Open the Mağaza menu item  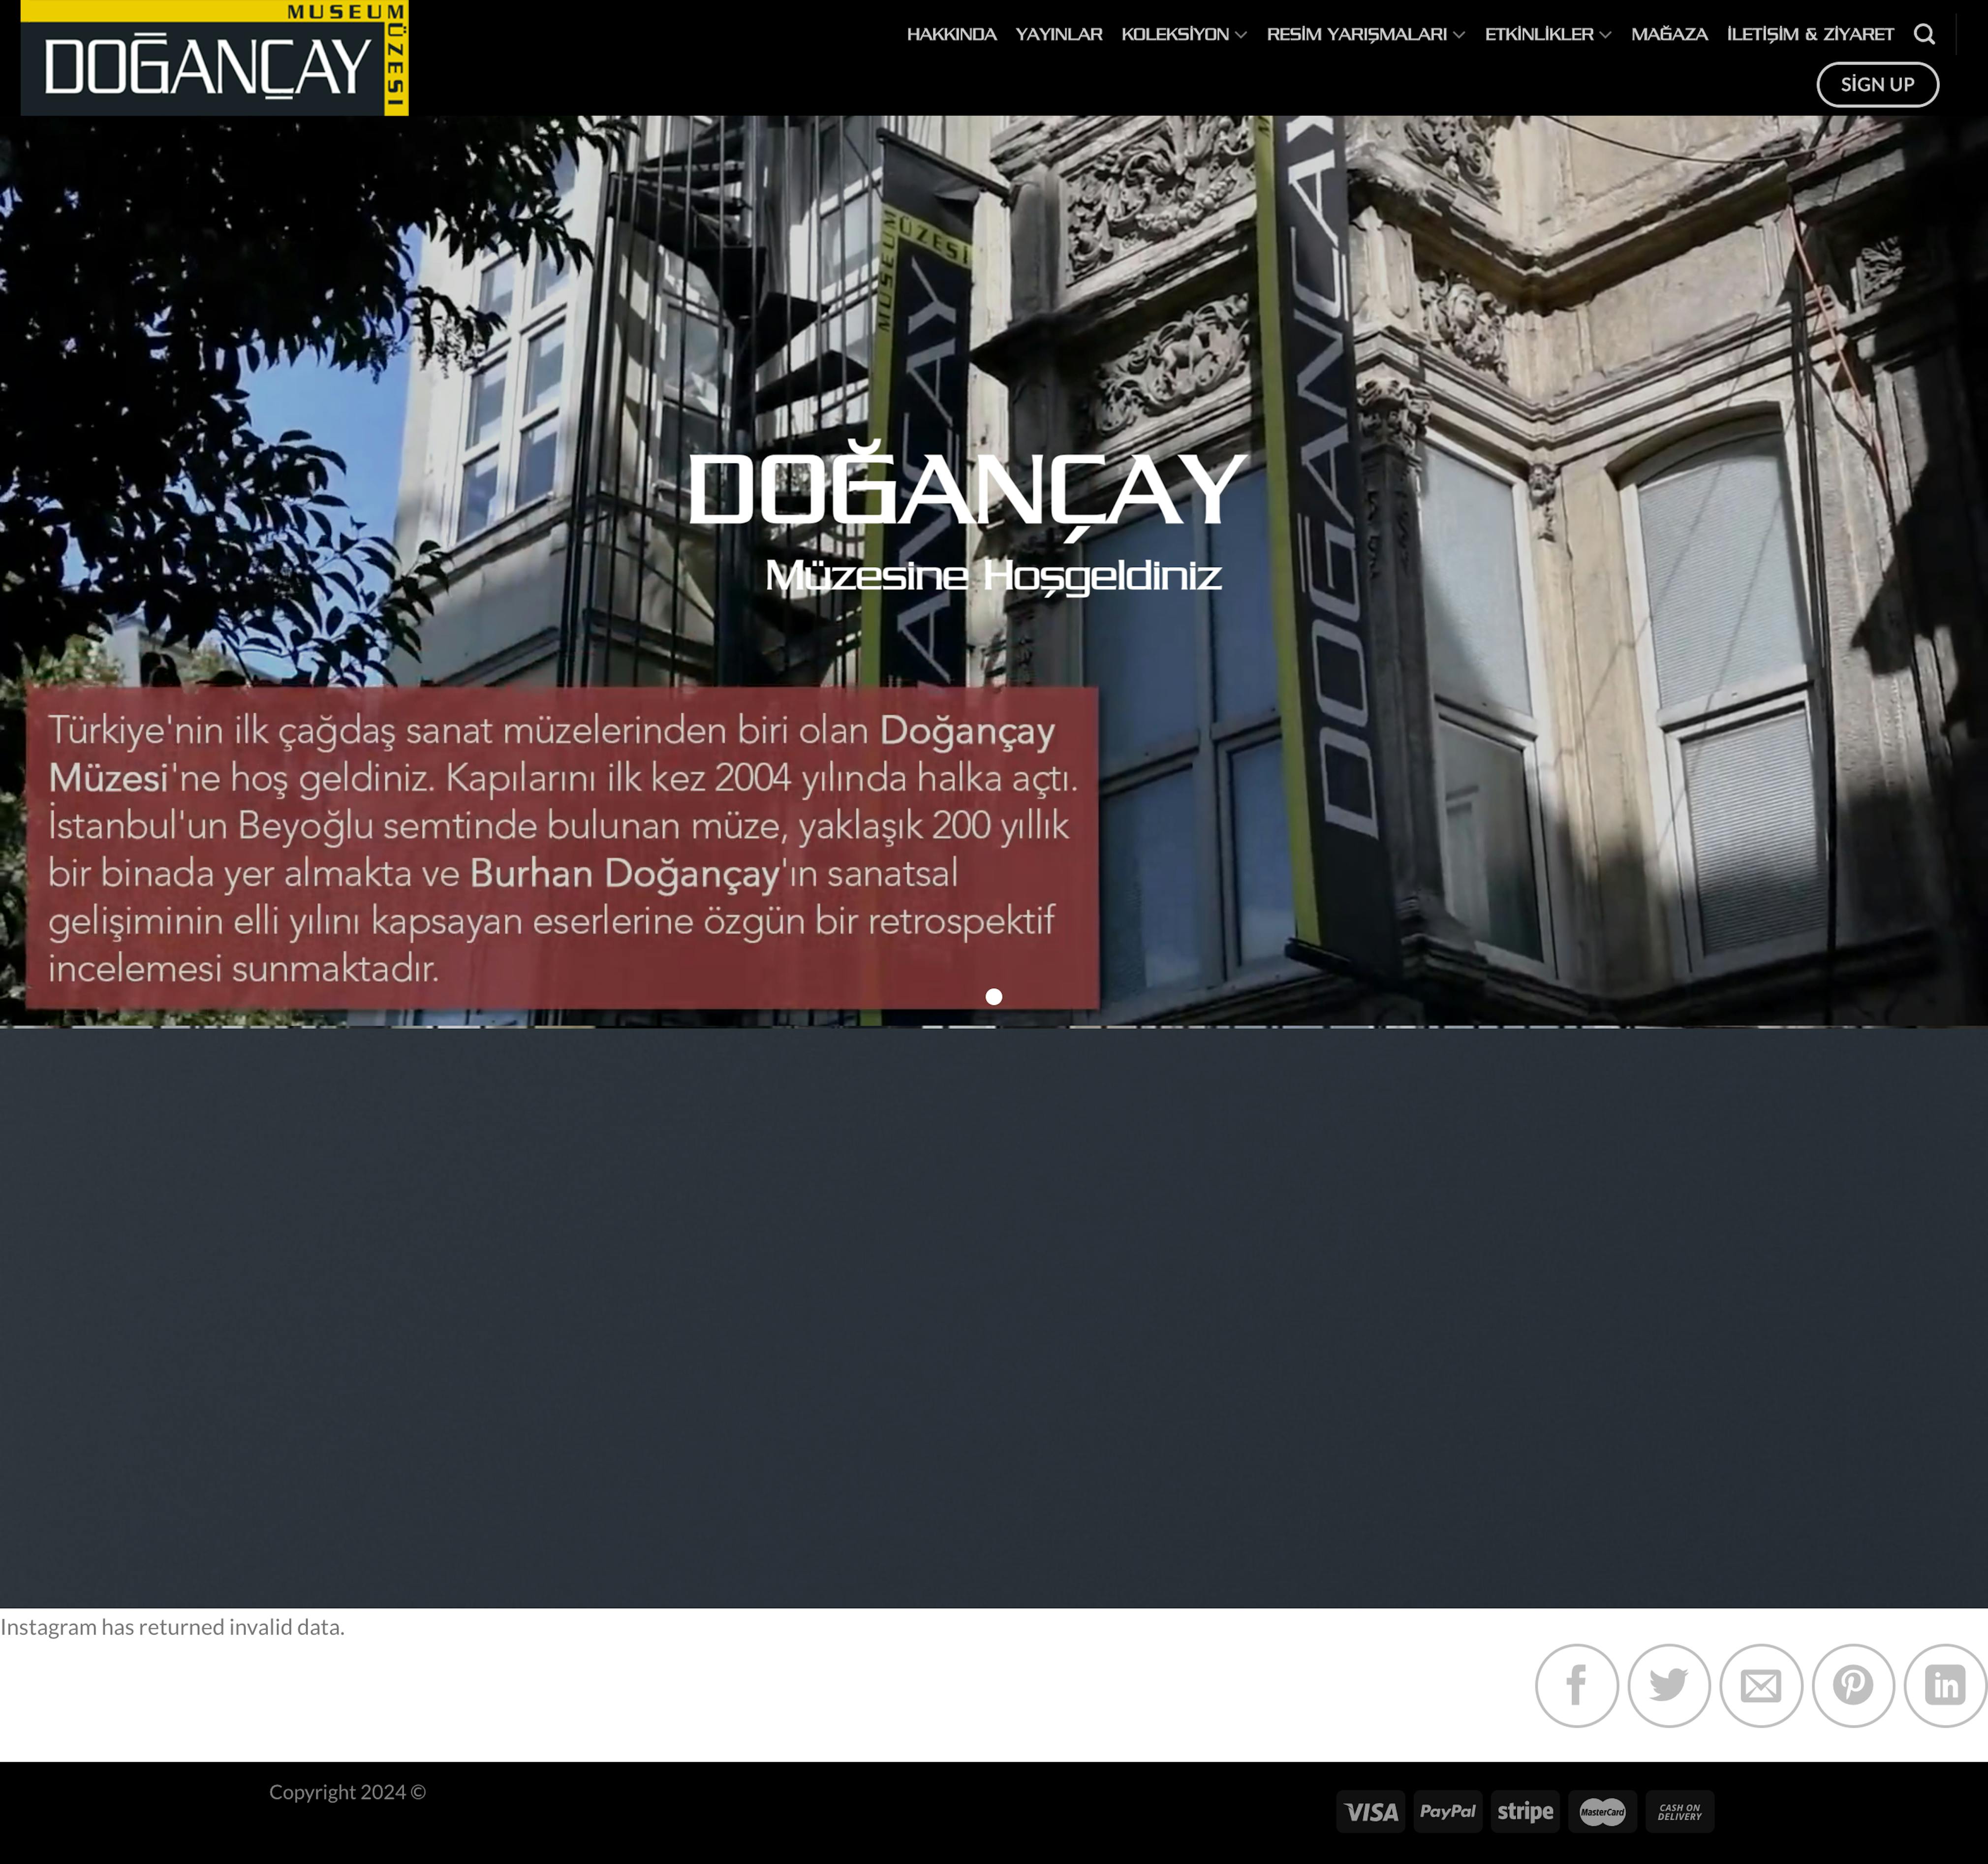coord(1669,34)
